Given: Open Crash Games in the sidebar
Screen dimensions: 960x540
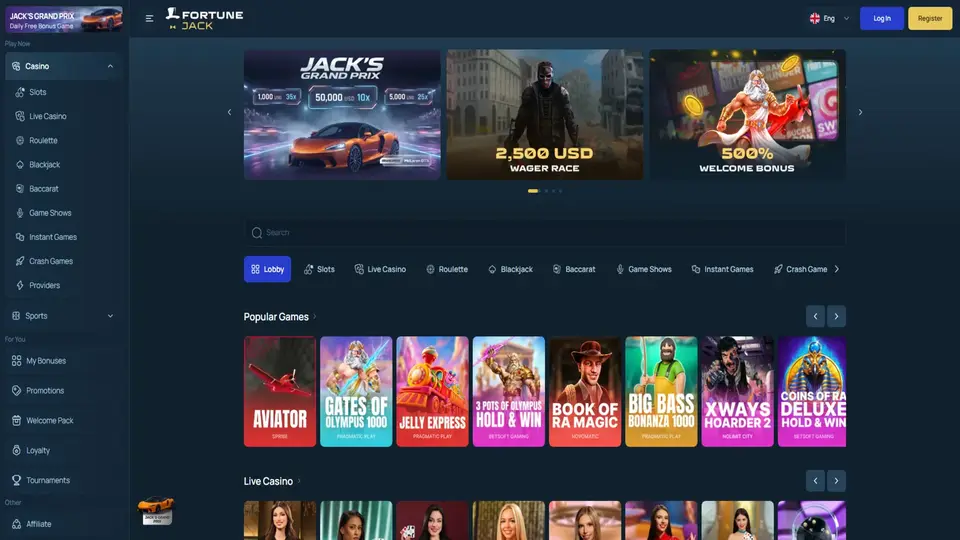Looking at the screenshot, I should point(51,261).
